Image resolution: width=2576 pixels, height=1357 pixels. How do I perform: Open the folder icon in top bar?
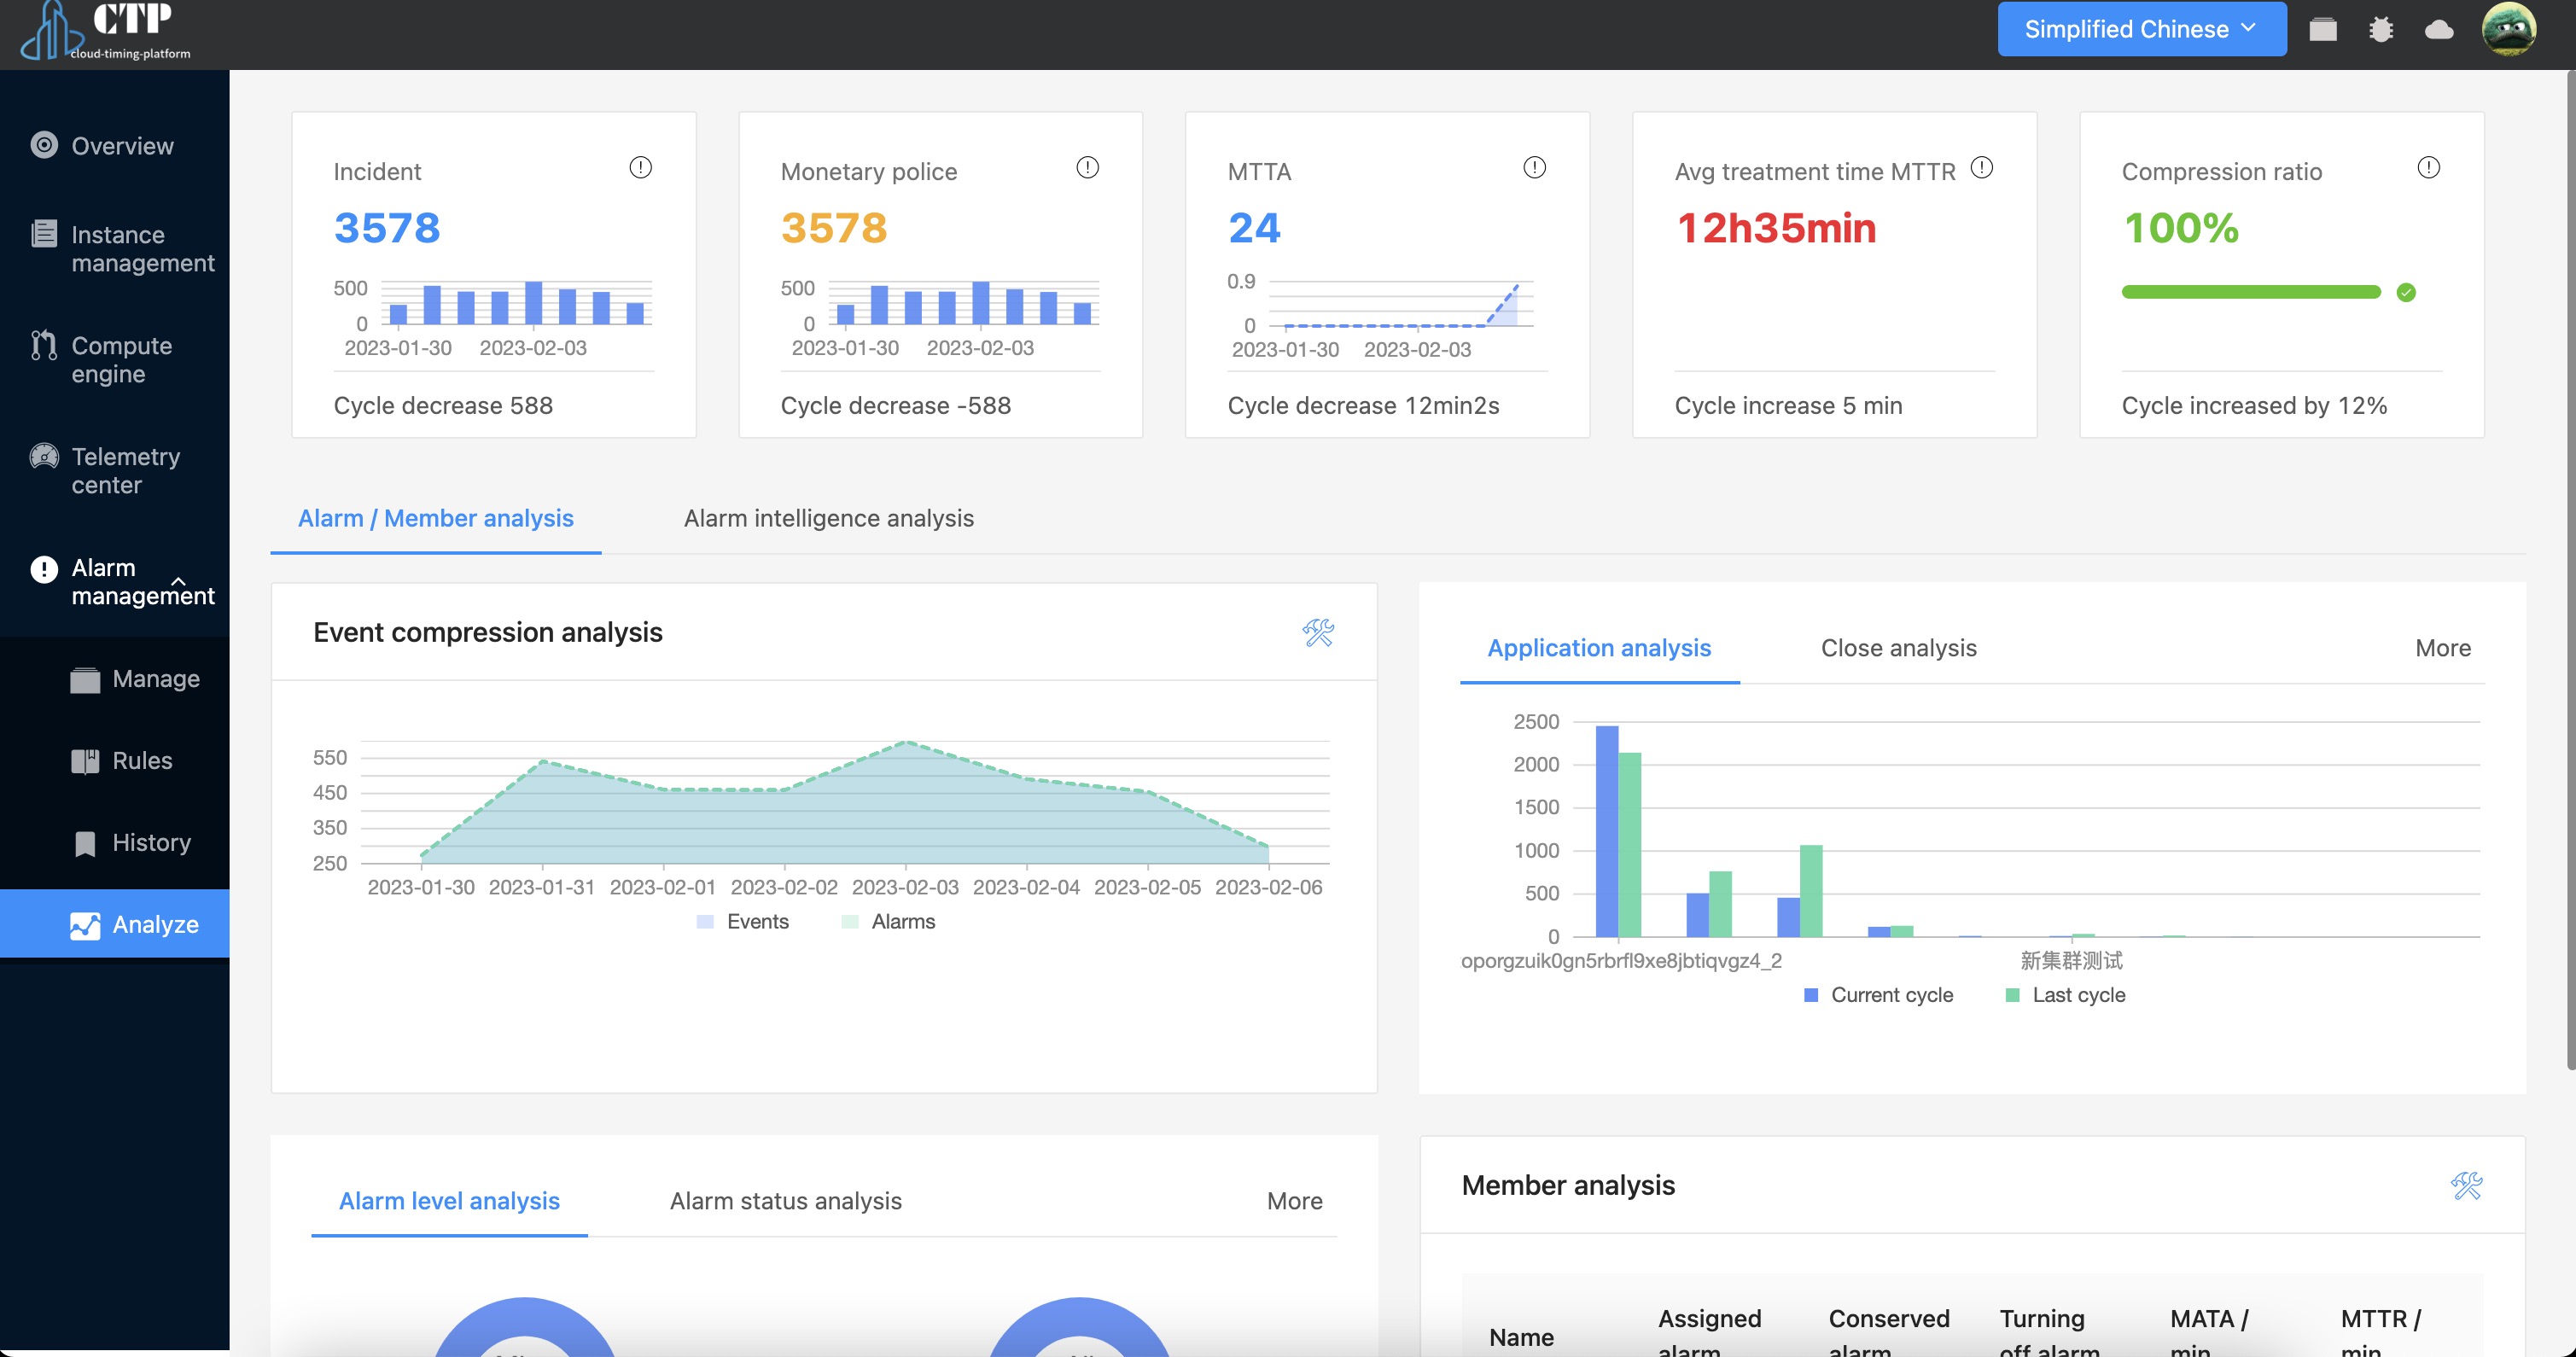click(2322, 29)
